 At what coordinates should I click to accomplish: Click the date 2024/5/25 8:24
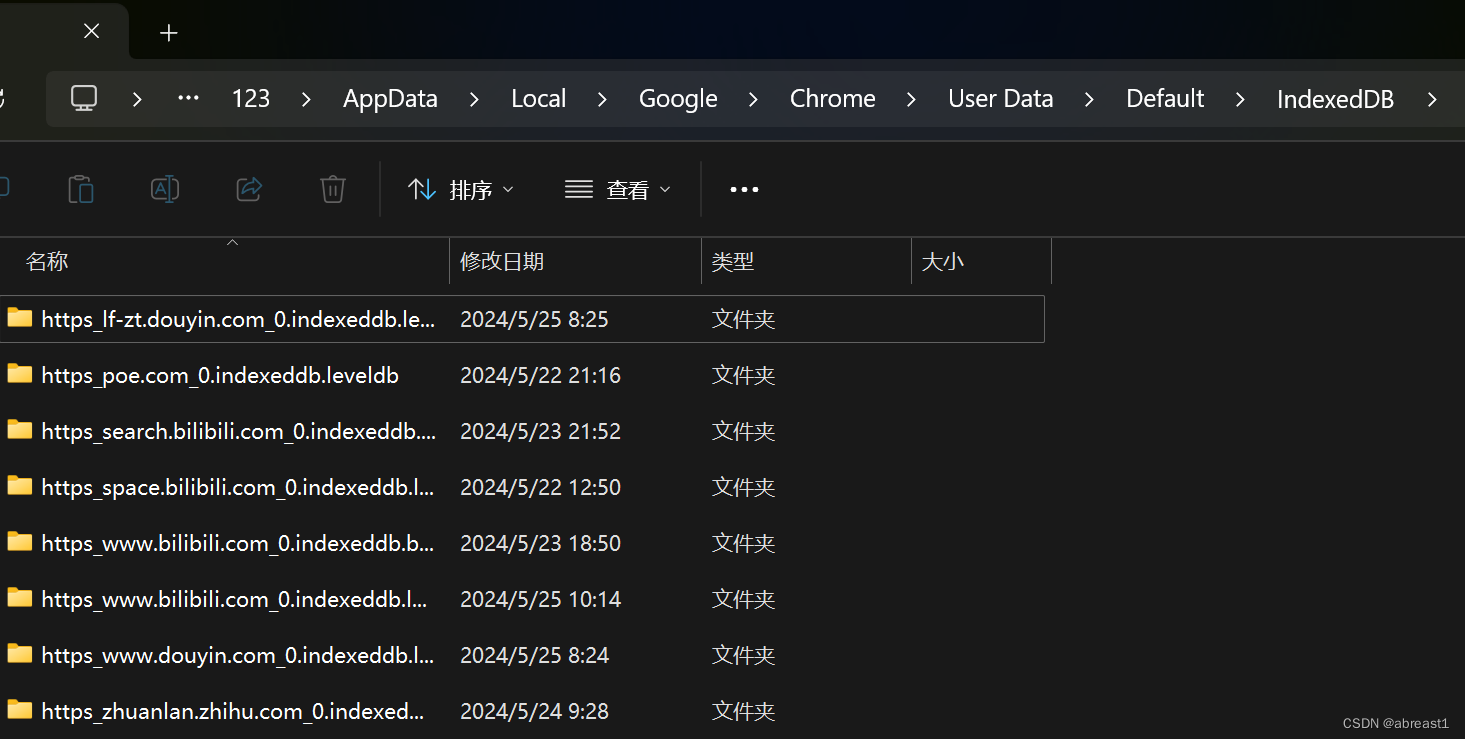point(534,655)
